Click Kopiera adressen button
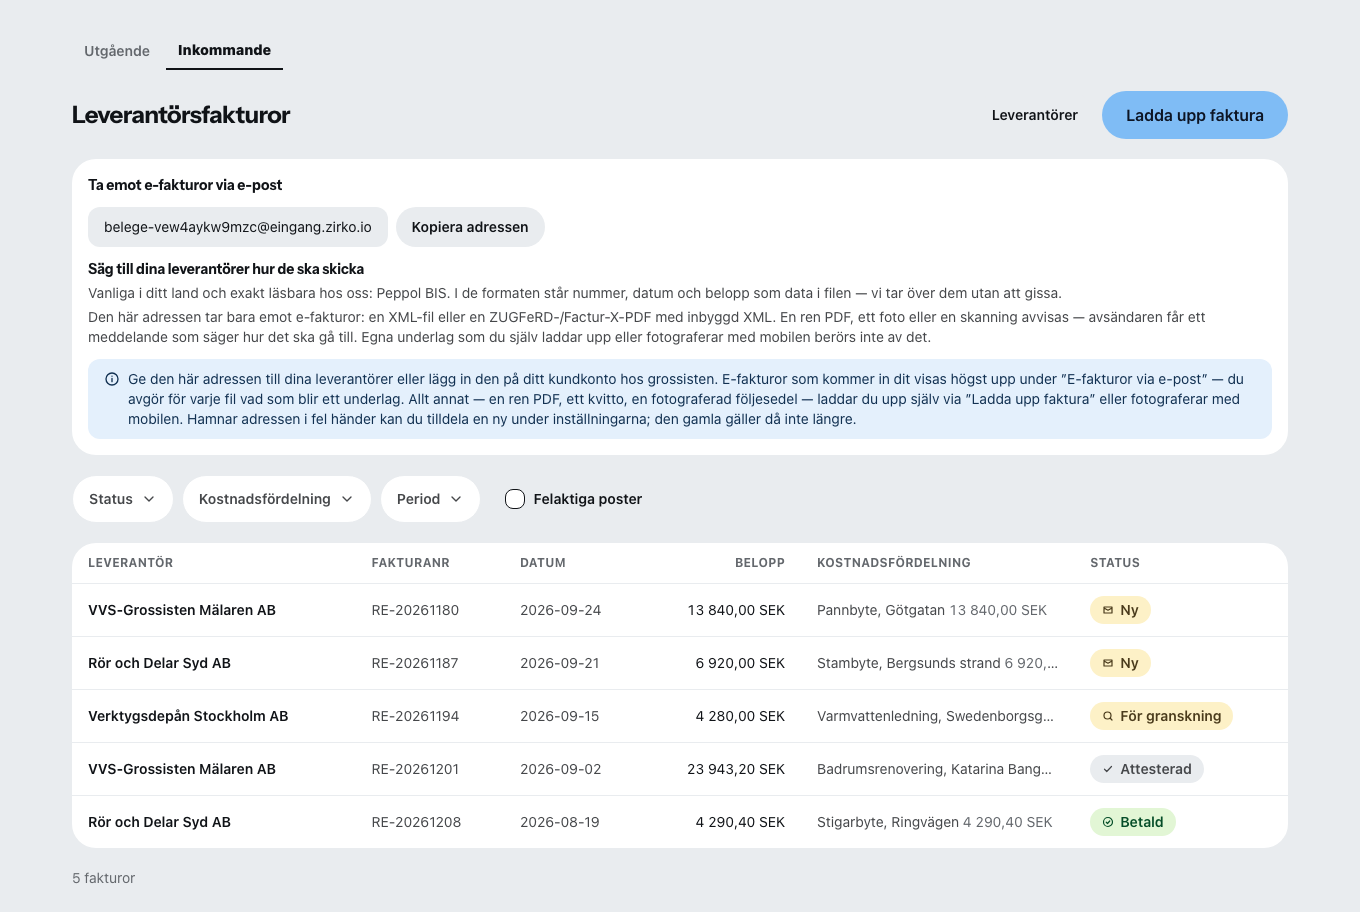This screenshot has width=1360, height=912. click(x=470, y=227)
